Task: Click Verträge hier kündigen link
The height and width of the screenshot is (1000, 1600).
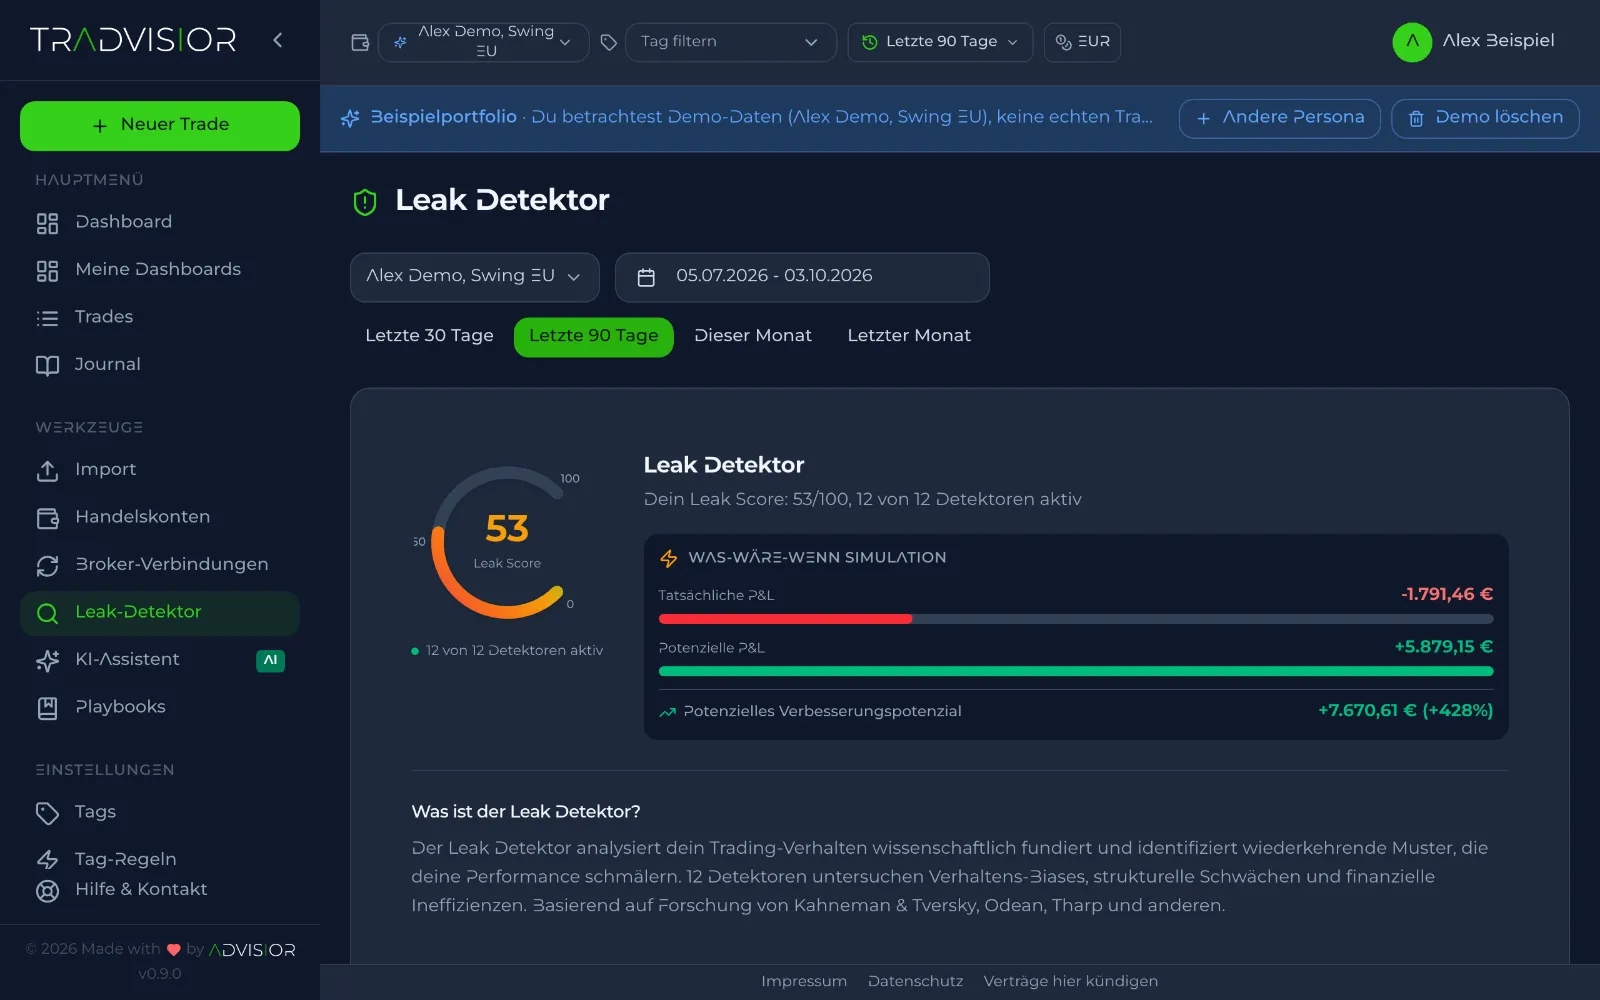Action: click(x=1070, y=981)
